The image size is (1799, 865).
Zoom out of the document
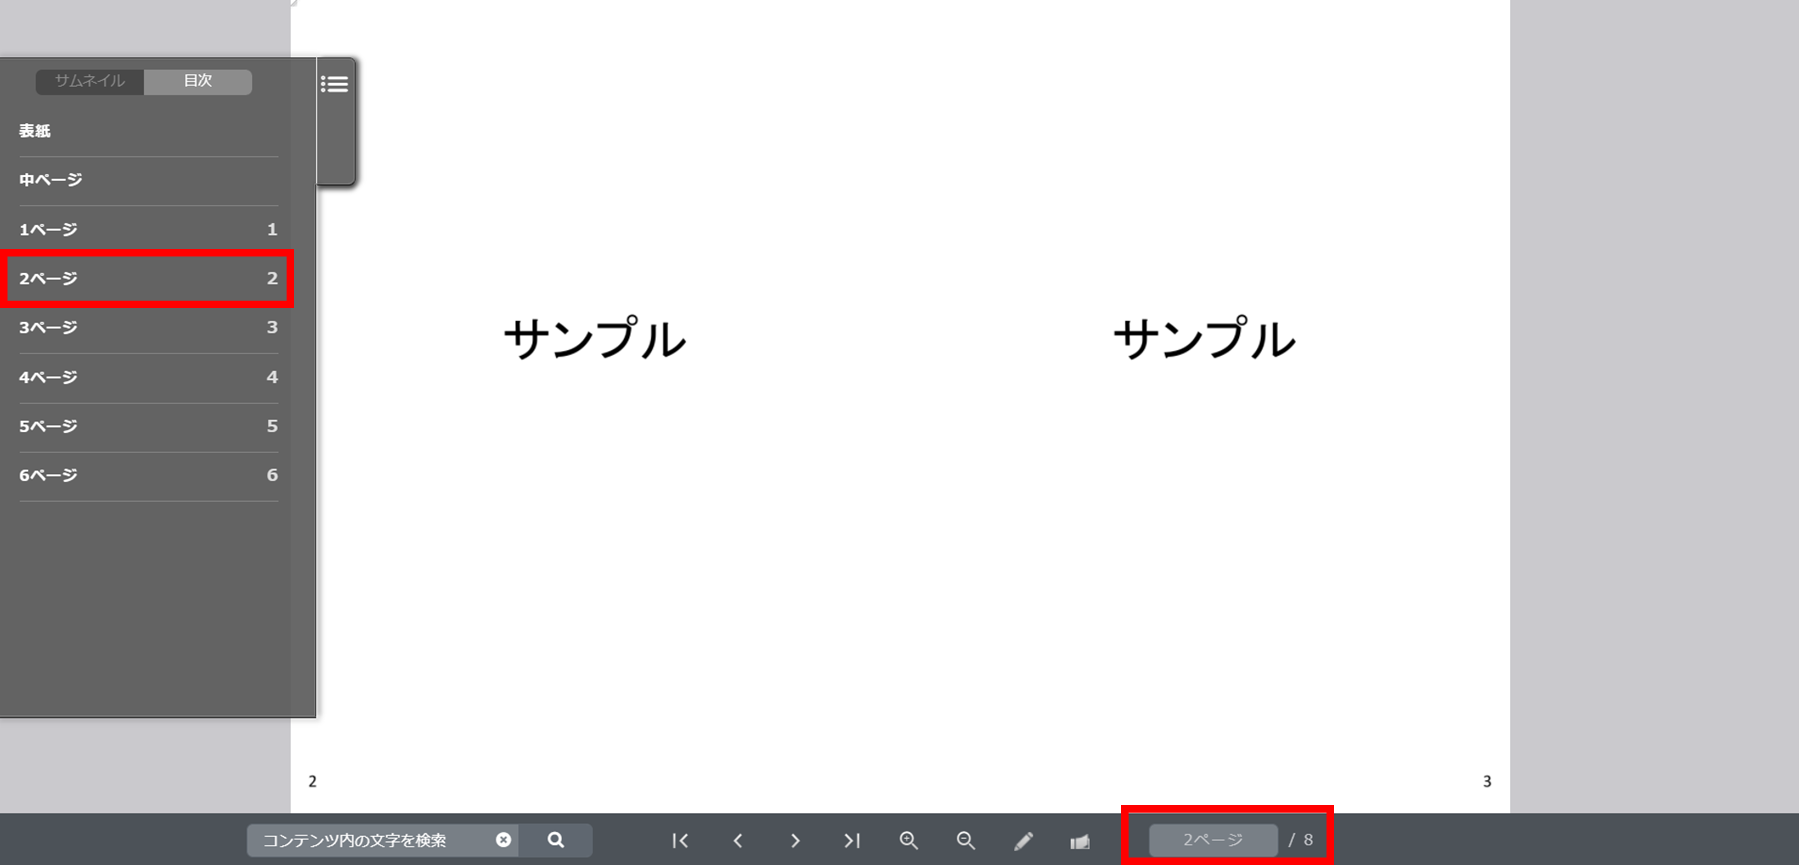[x=966, y=841]
